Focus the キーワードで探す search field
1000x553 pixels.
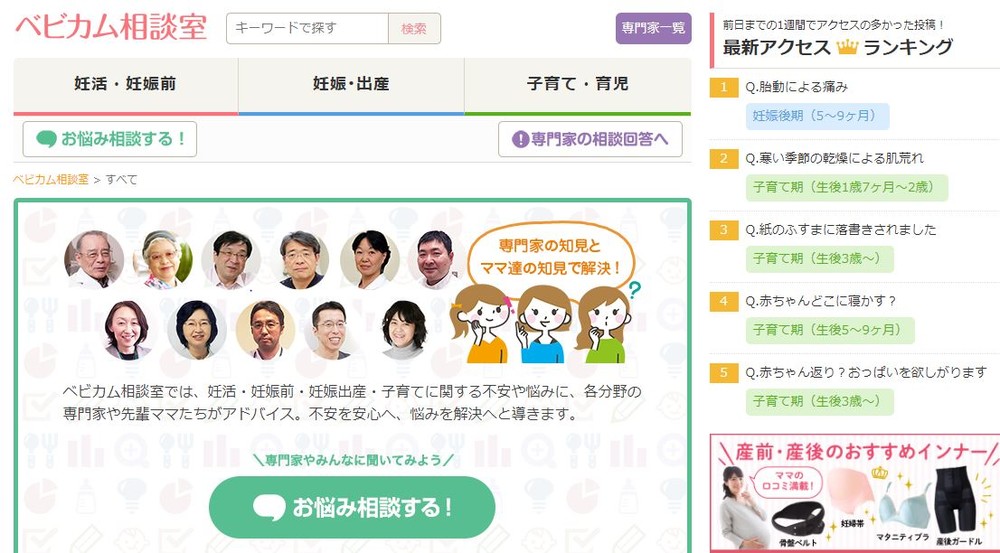[x=307, y=29]
